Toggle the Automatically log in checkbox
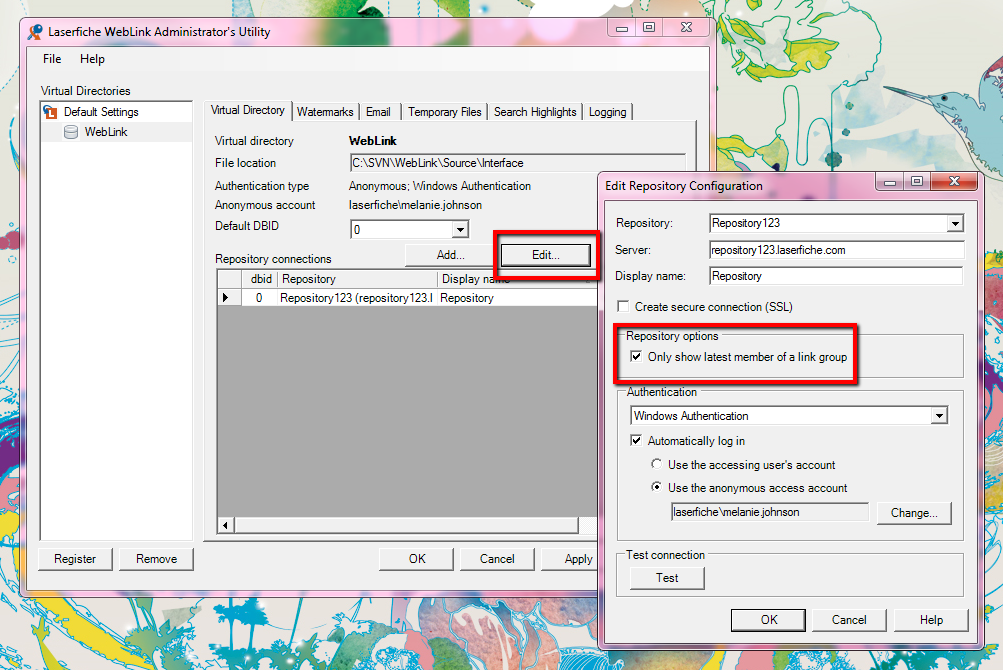Screen dimensions: 1003x670 [x=636, y=440]
